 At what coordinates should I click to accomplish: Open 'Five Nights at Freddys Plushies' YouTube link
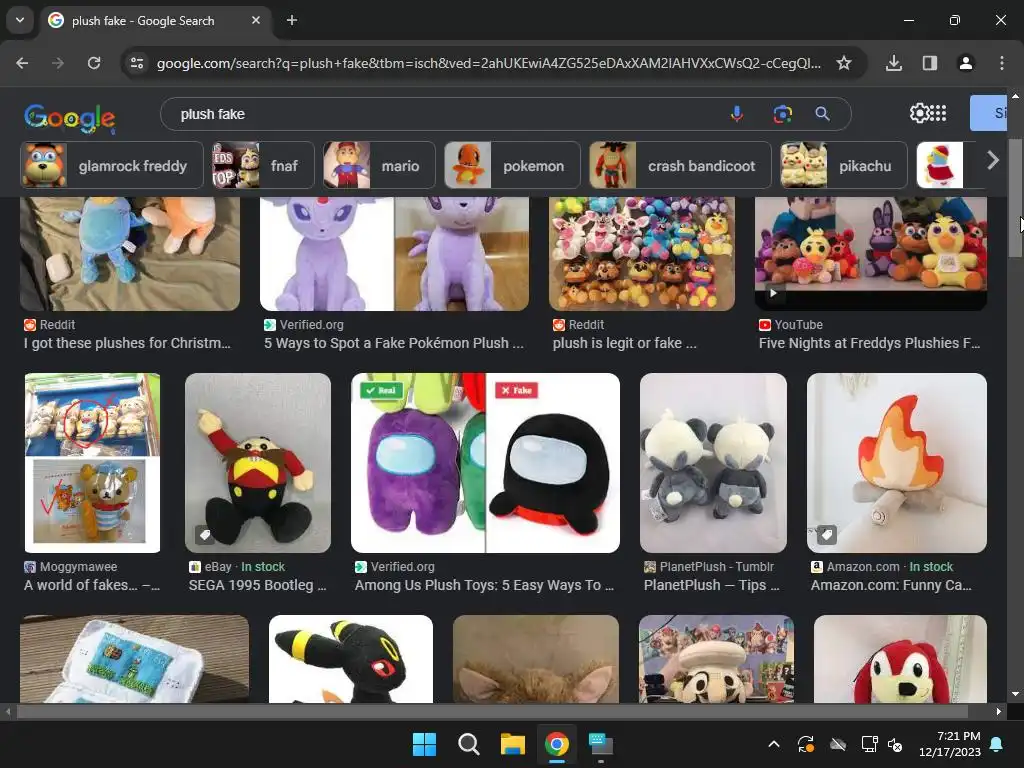[x=869, y=343]
